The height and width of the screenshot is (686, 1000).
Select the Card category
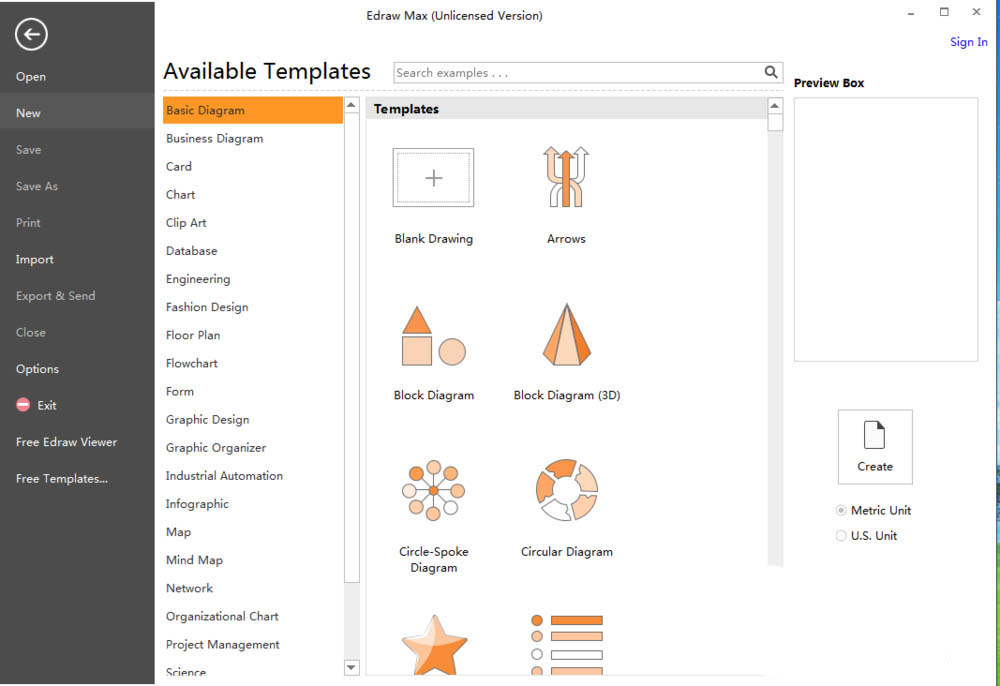(253, 166)
